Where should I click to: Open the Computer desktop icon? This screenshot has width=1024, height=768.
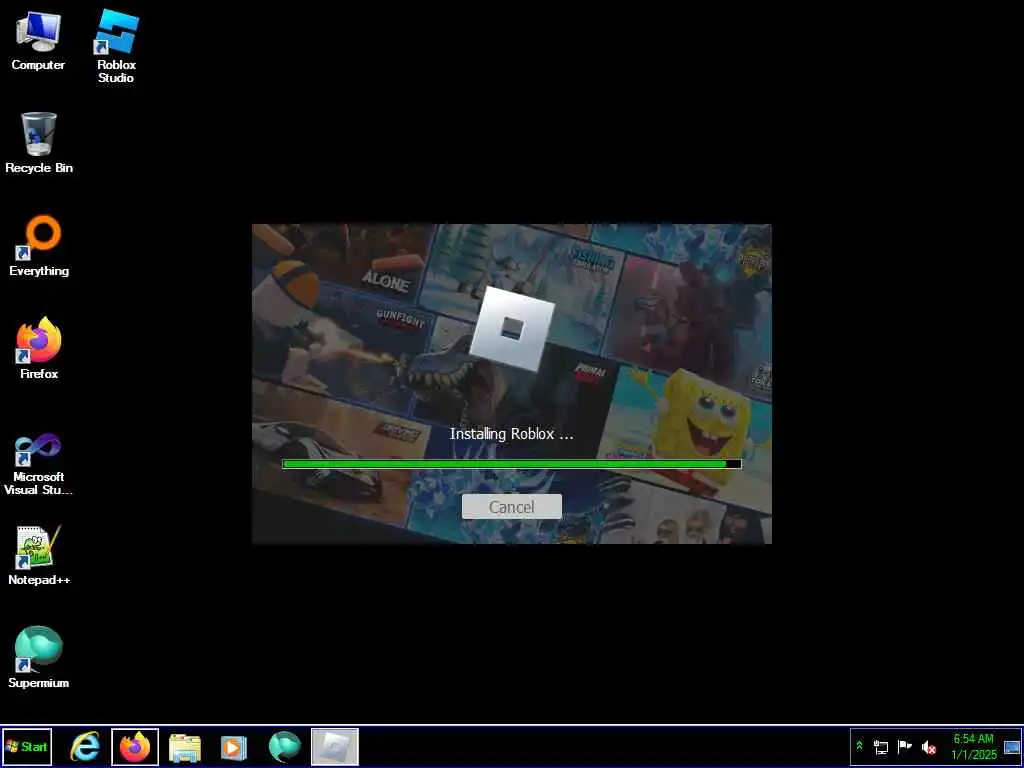tap(38, 40)
